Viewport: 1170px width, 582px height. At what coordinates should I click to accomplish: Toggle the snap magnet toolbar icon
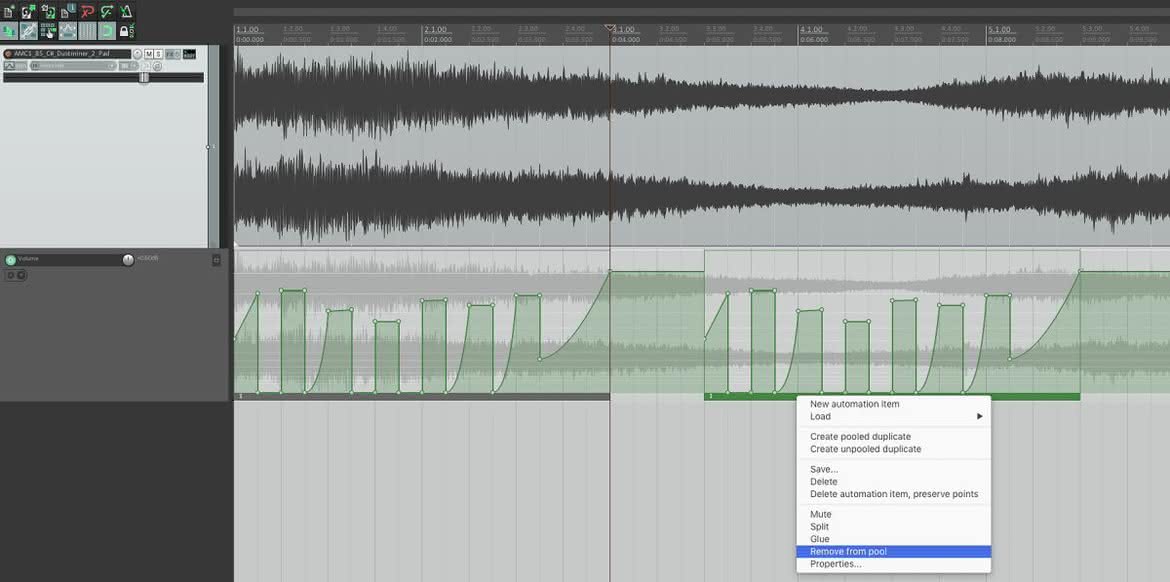pos(107,31)
